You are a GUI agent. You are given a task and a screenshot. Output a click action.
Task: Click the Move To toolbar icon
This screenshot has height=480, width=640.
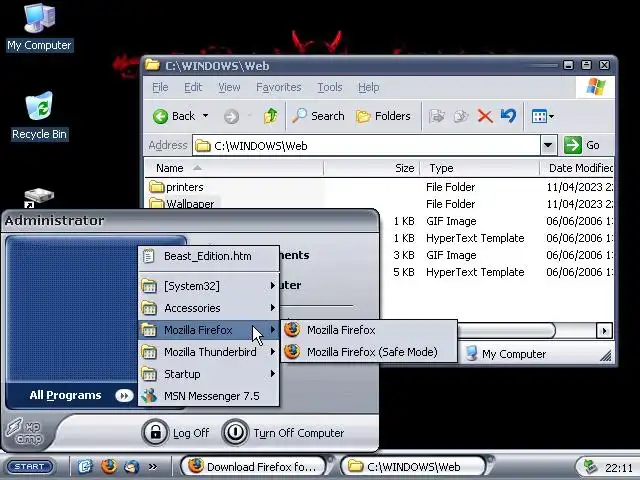point(436,116)
